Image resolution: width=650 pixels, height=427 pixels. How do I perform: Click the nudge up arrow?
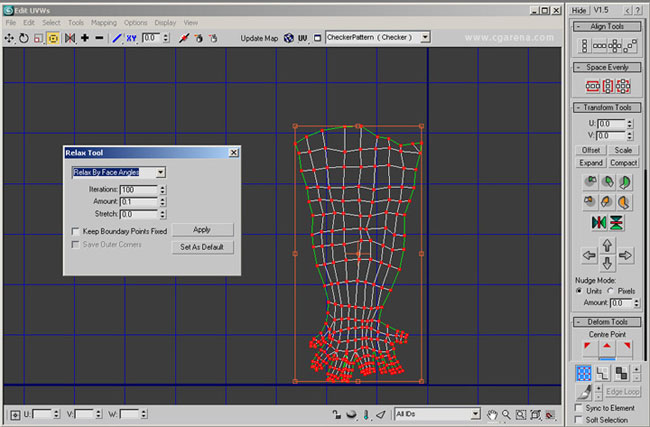coord(607,245)
